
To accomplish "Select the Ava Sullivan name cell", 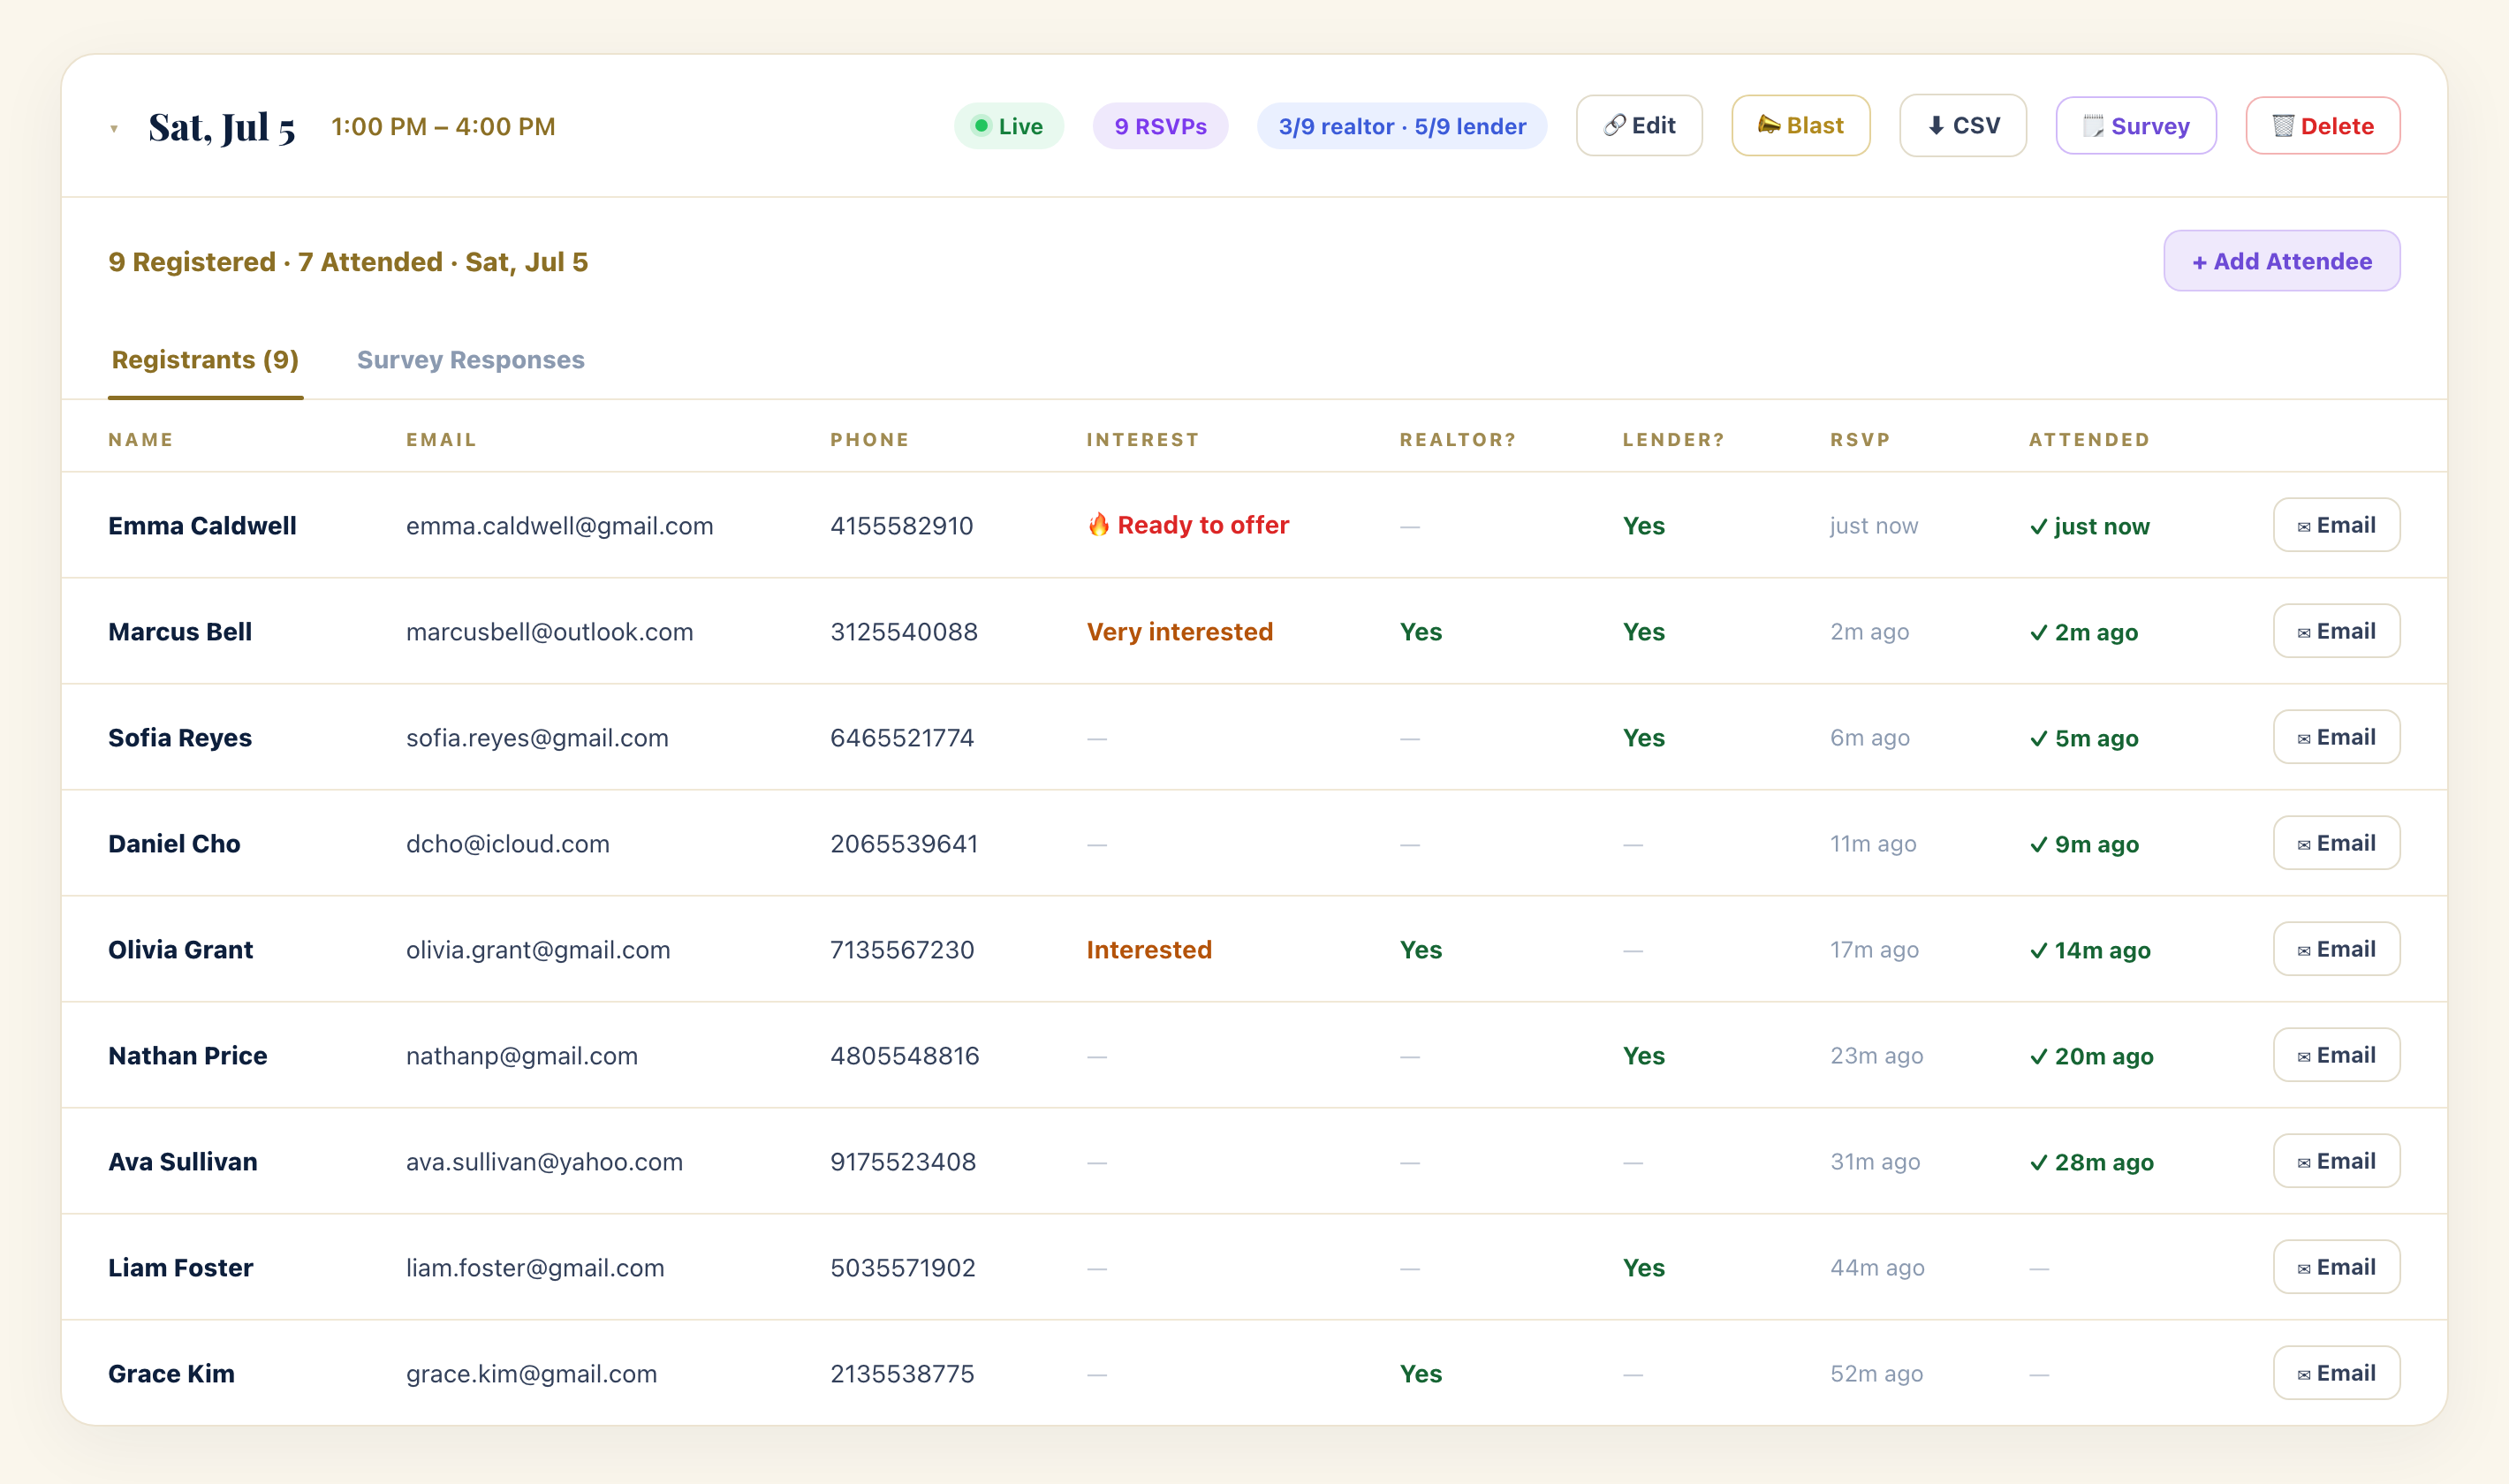I will click(x=183, y=1162).
